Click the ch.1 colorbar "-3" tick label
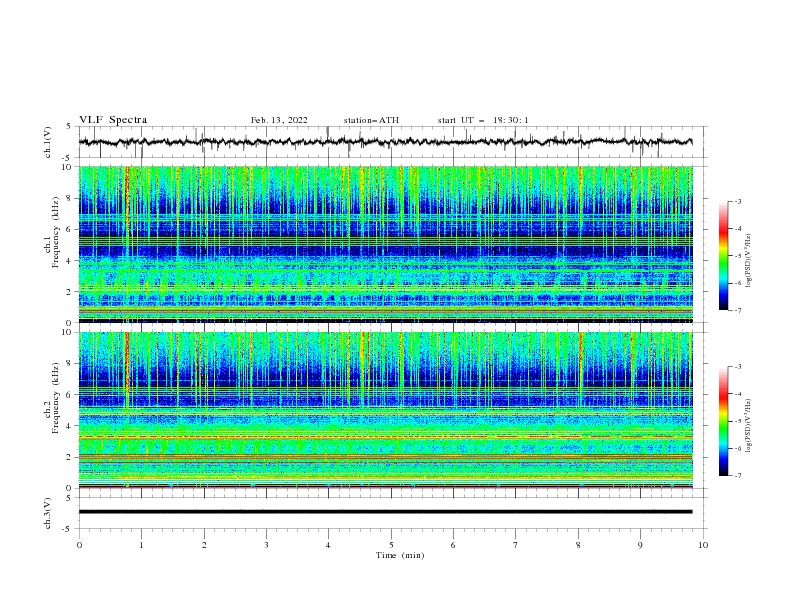 [737, 201]
